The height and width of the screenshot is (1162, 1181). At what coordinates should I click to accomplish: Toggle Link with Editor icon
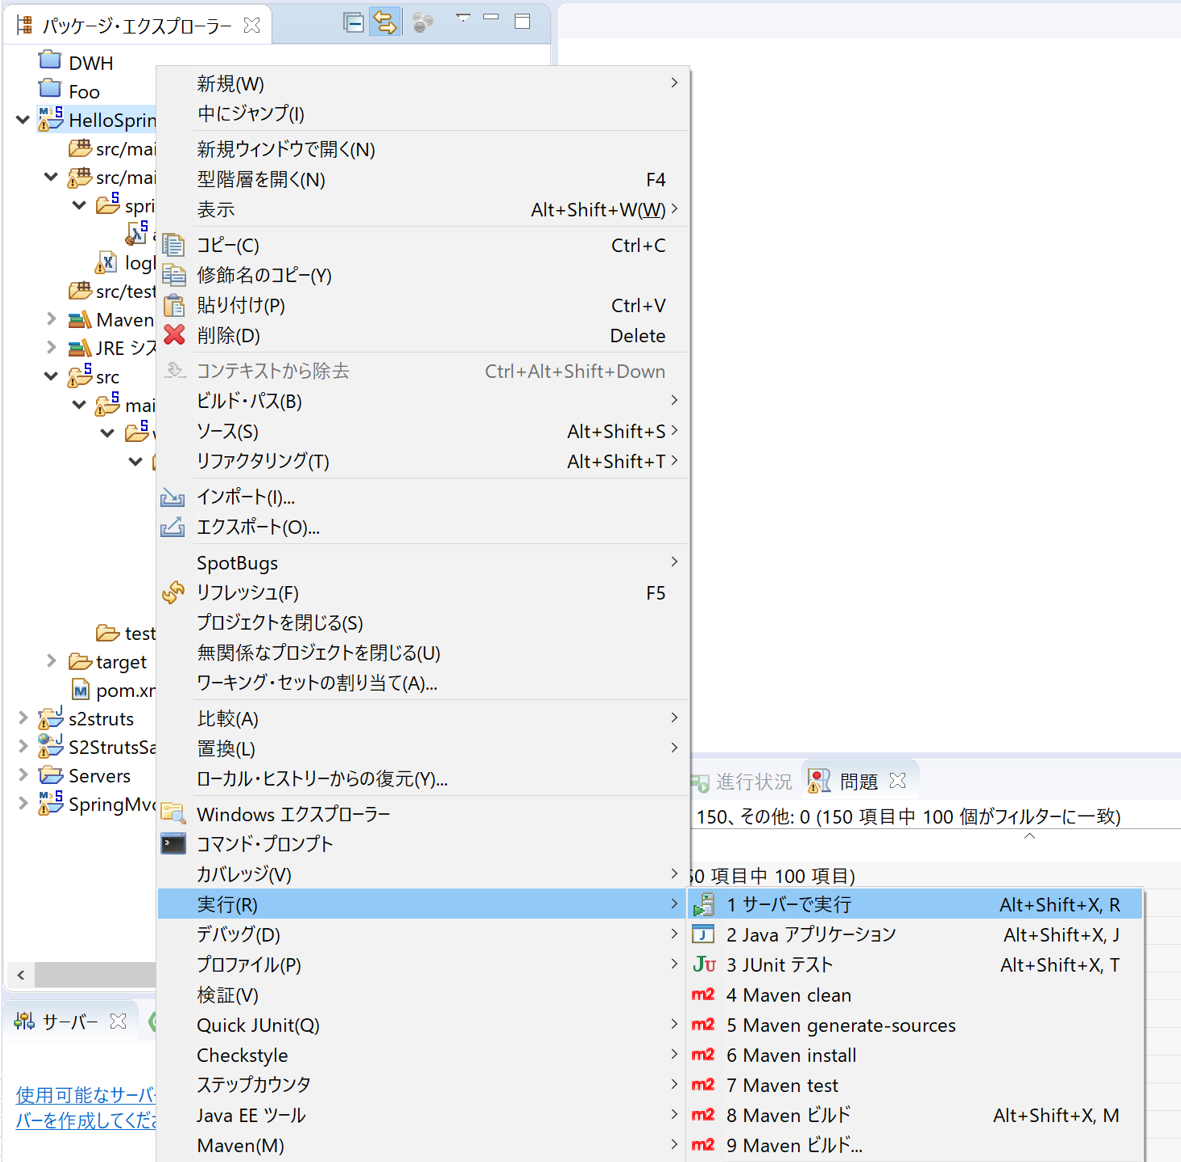(x=385, y=23)
